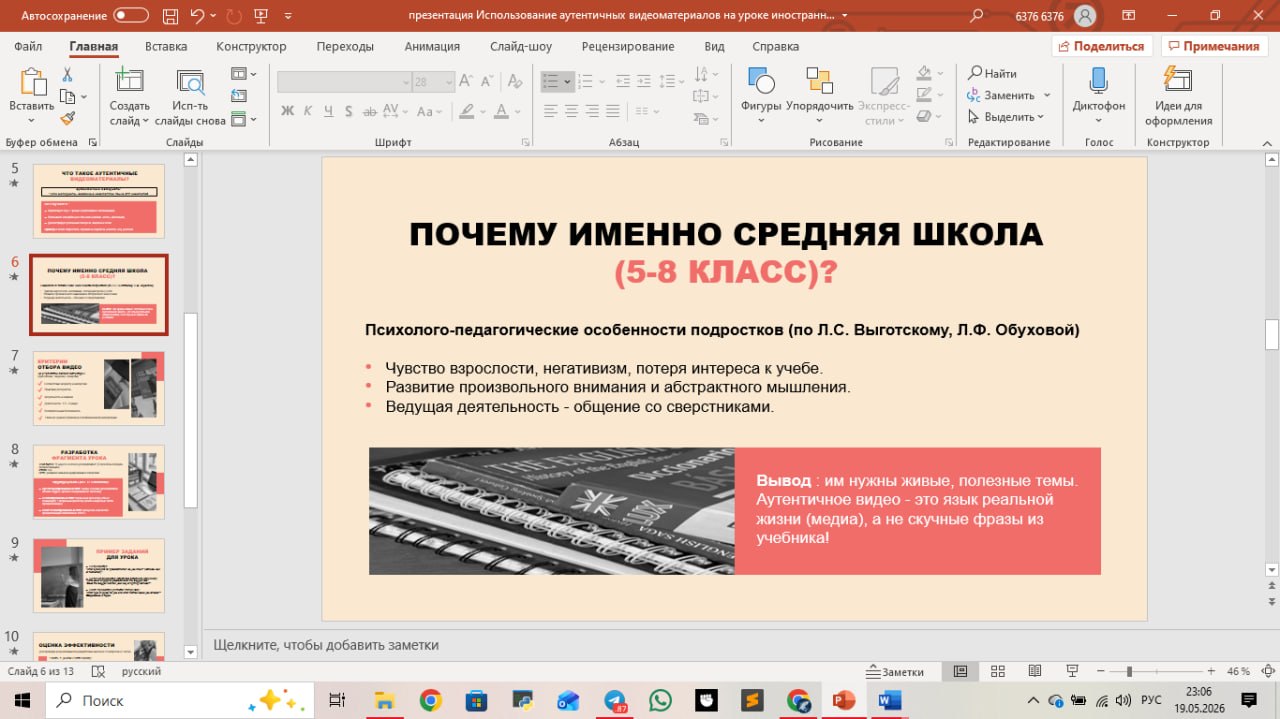1280x719 pixels.
Task: Open the Change Case (Aa) dropdown
Action: 429,110
